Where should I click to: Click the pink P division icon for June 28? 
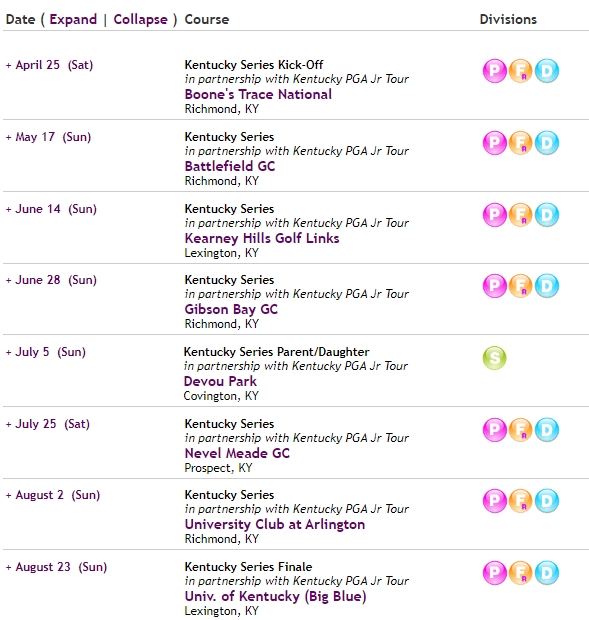(x=495, y=286)
